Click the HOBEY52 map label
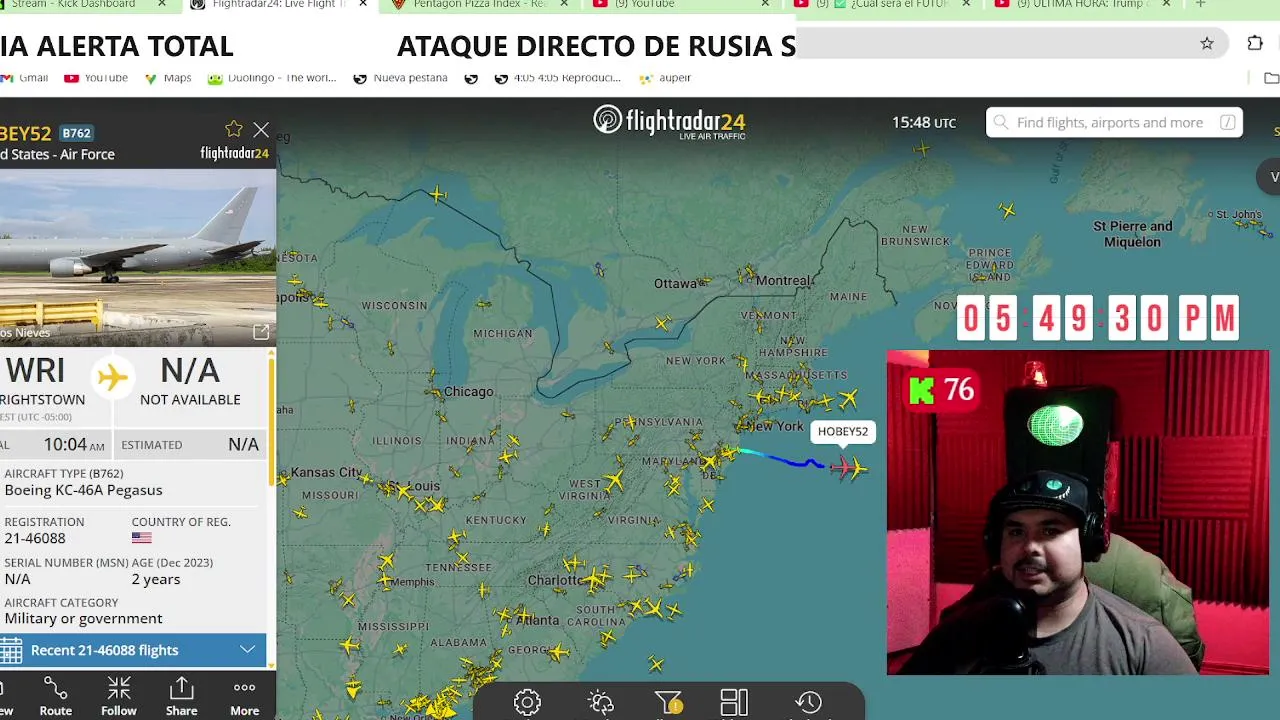This screenshot has width=1280, height=720. point(843,431)
